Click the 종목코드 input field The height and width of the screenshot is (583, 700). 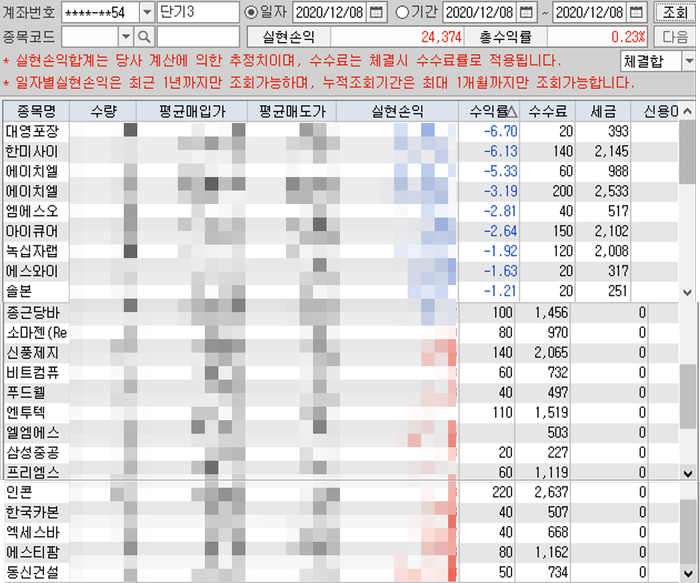[90, 37]
